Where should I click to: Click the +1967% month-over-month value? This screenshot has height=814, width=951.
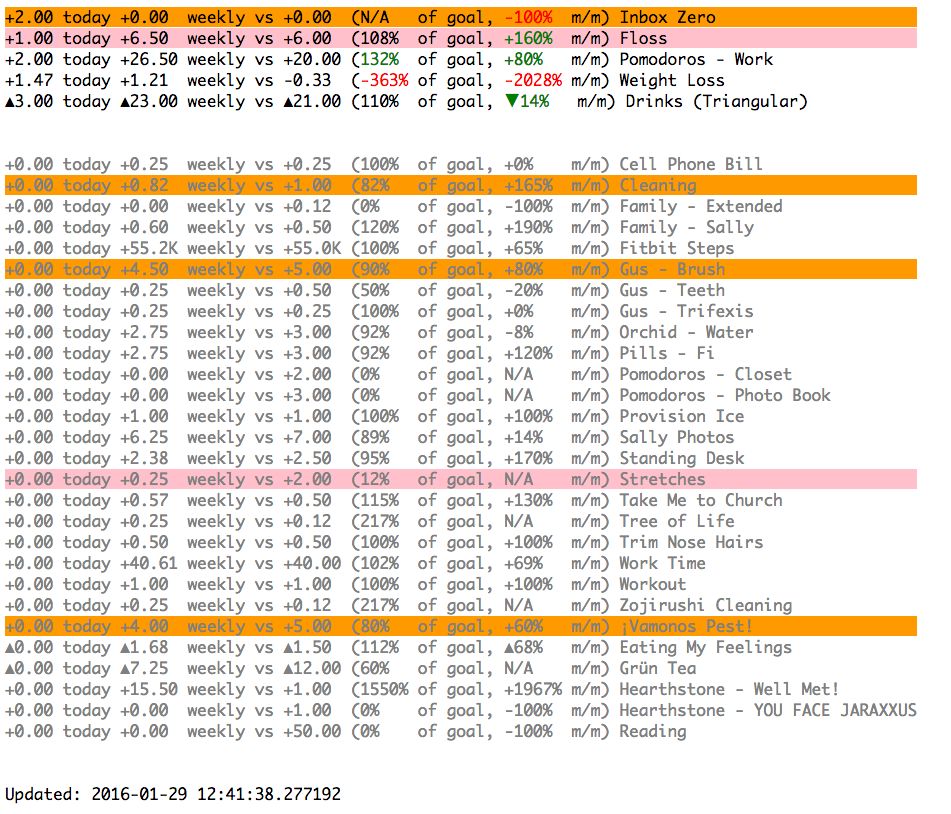tap(533, 690)
